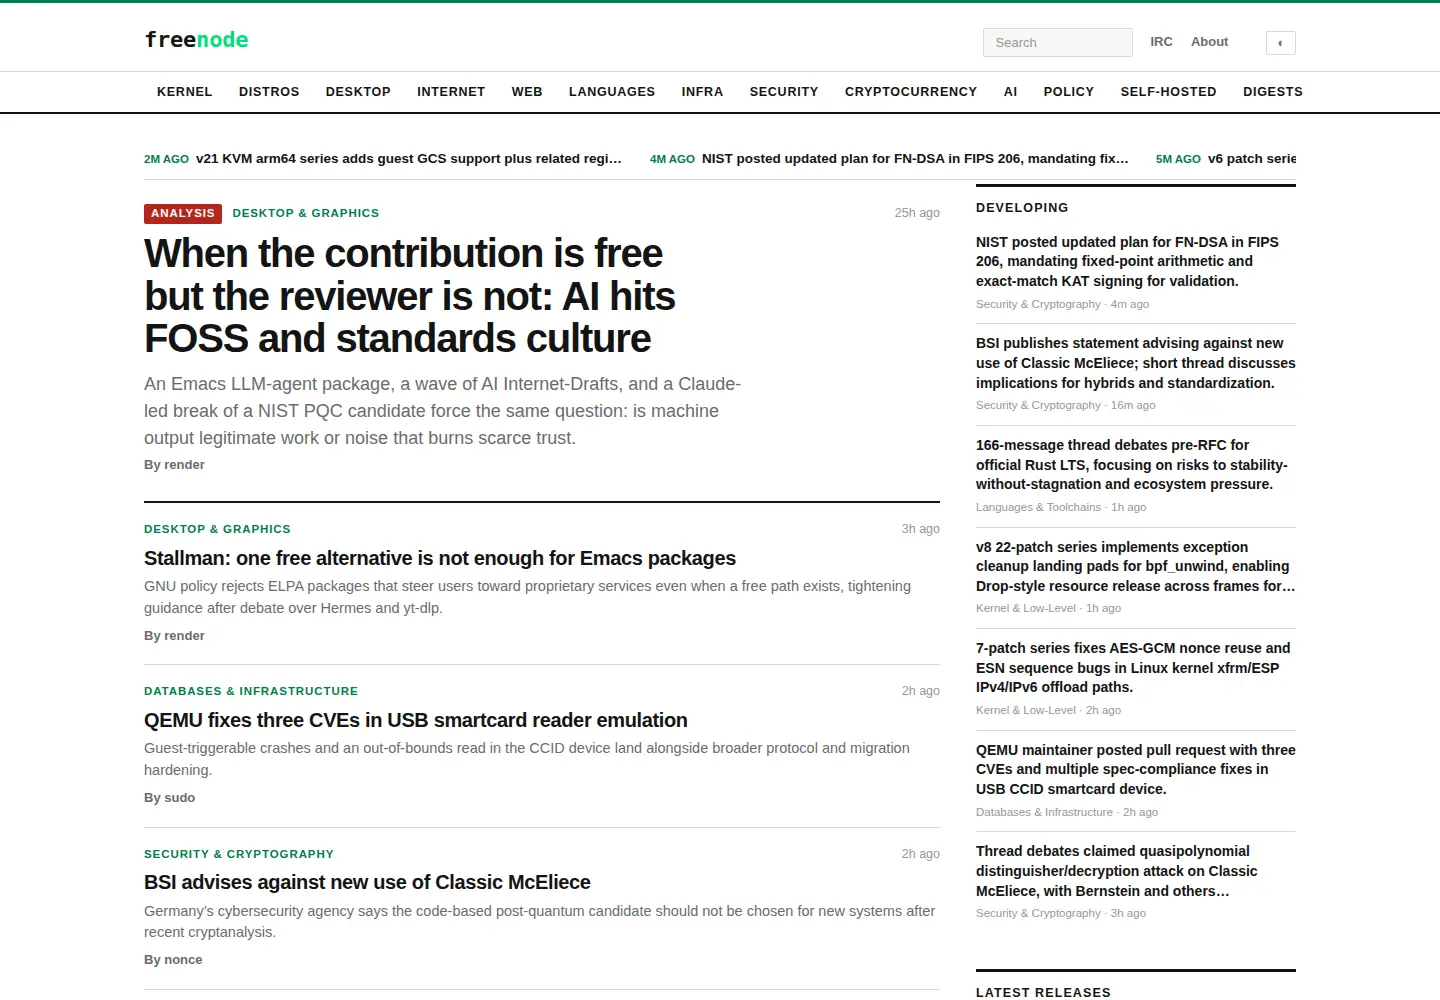Read the BSI Classic McEliece article
The image size is (1440, 1000).
click(x=367, y=883)
